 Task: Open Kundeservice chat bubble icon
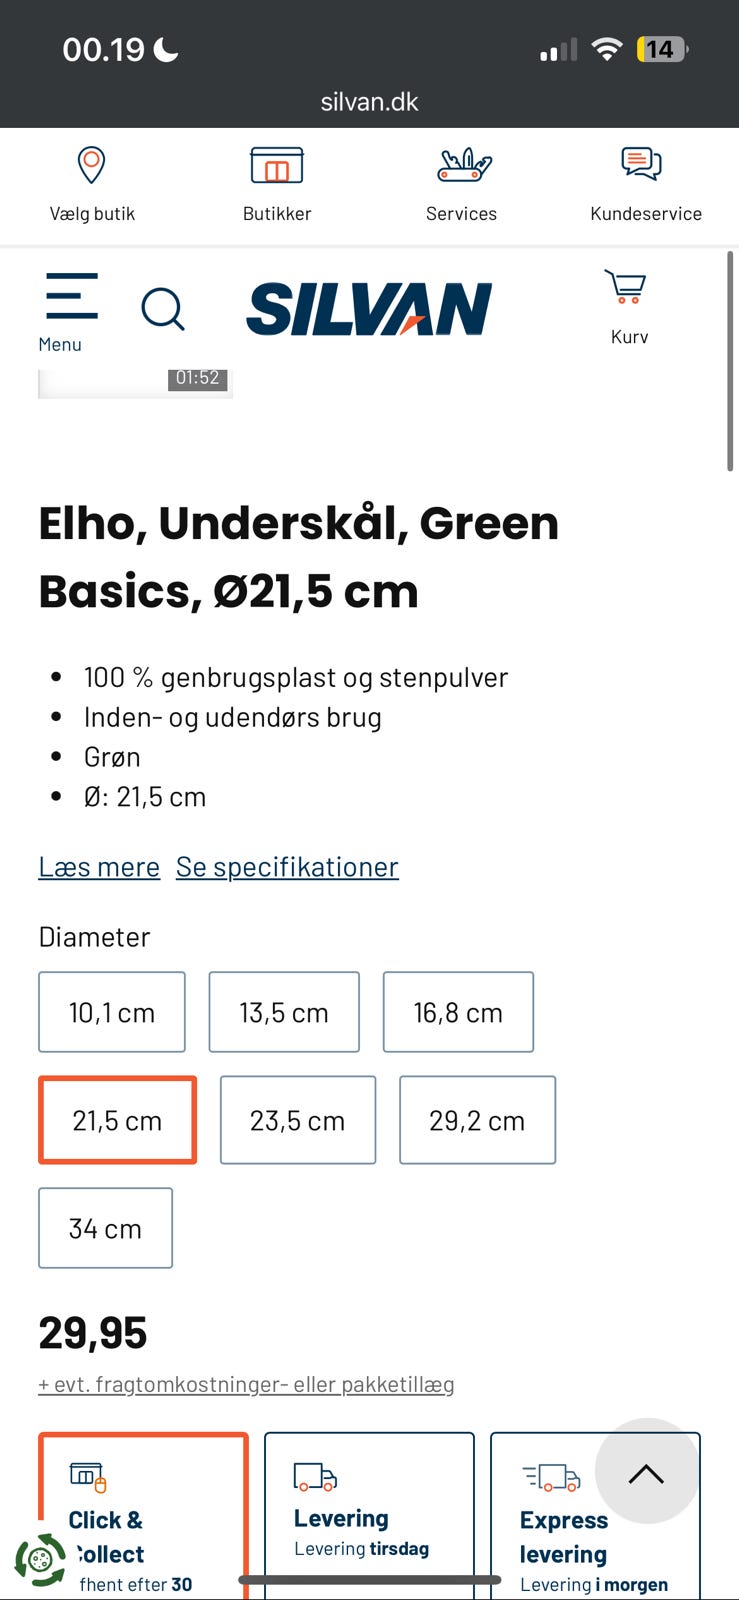[641, 163]
